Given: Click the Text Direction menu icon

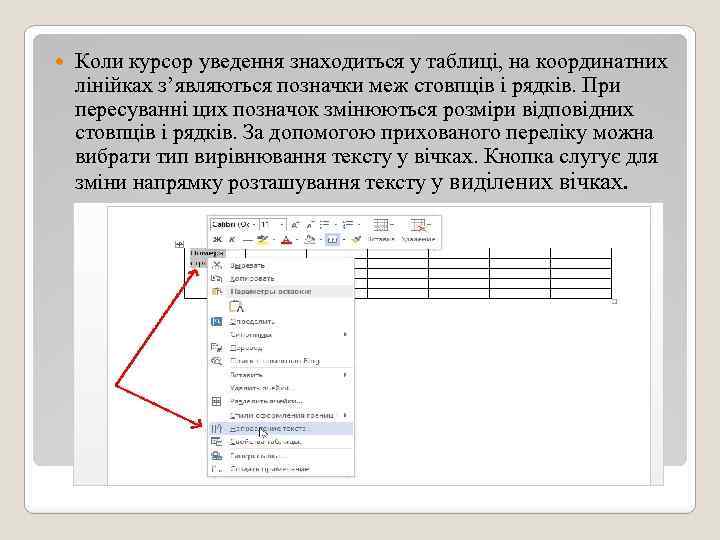Looking at the screenshot, I should pyautogui.click(x=216, y=428).
